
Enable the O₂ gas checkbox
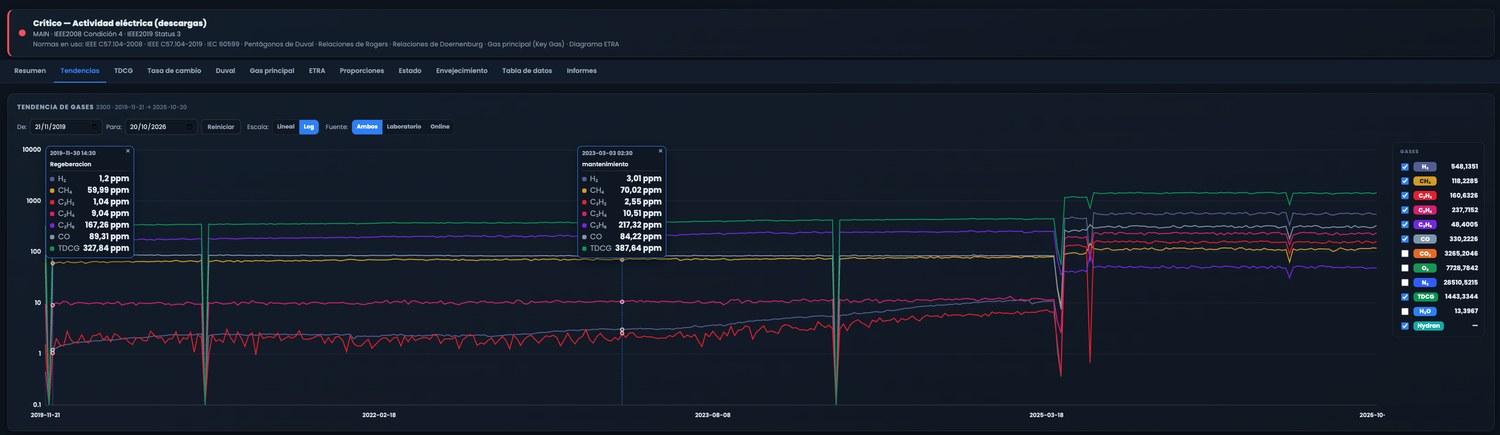click(x=1405, y=268)
